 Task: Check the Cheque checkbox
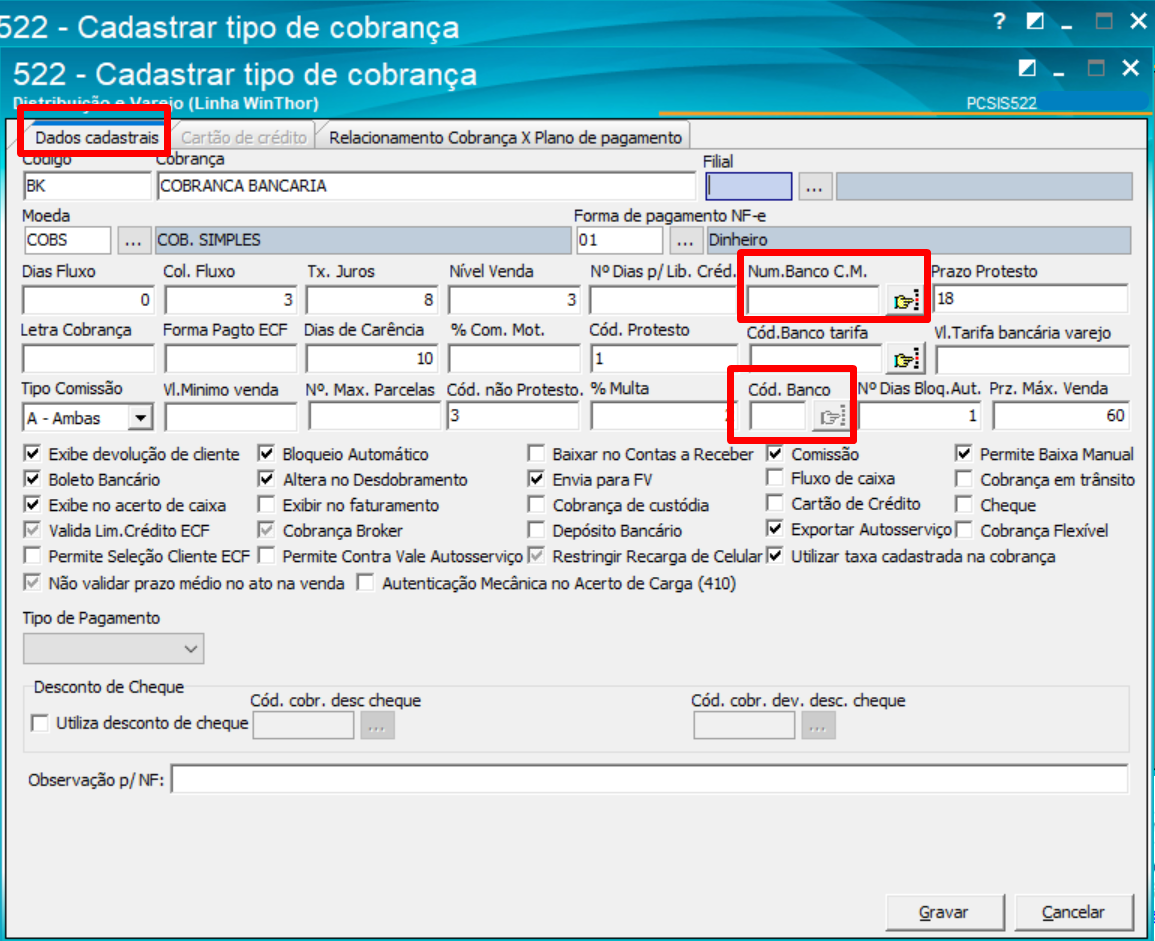(963, 504)
